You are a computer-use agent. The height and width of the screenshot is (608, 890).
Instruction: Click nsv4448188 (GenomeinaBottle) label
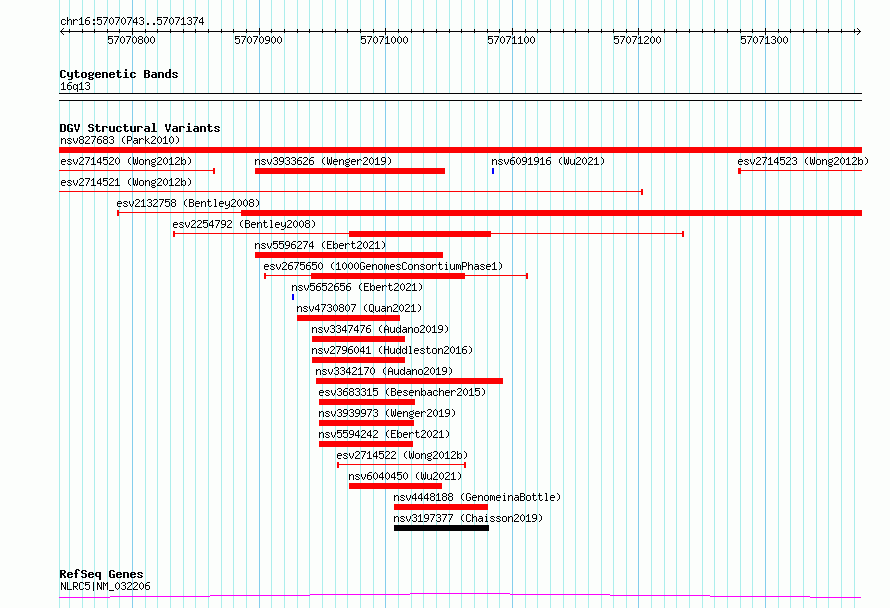[x=477, y=497]
